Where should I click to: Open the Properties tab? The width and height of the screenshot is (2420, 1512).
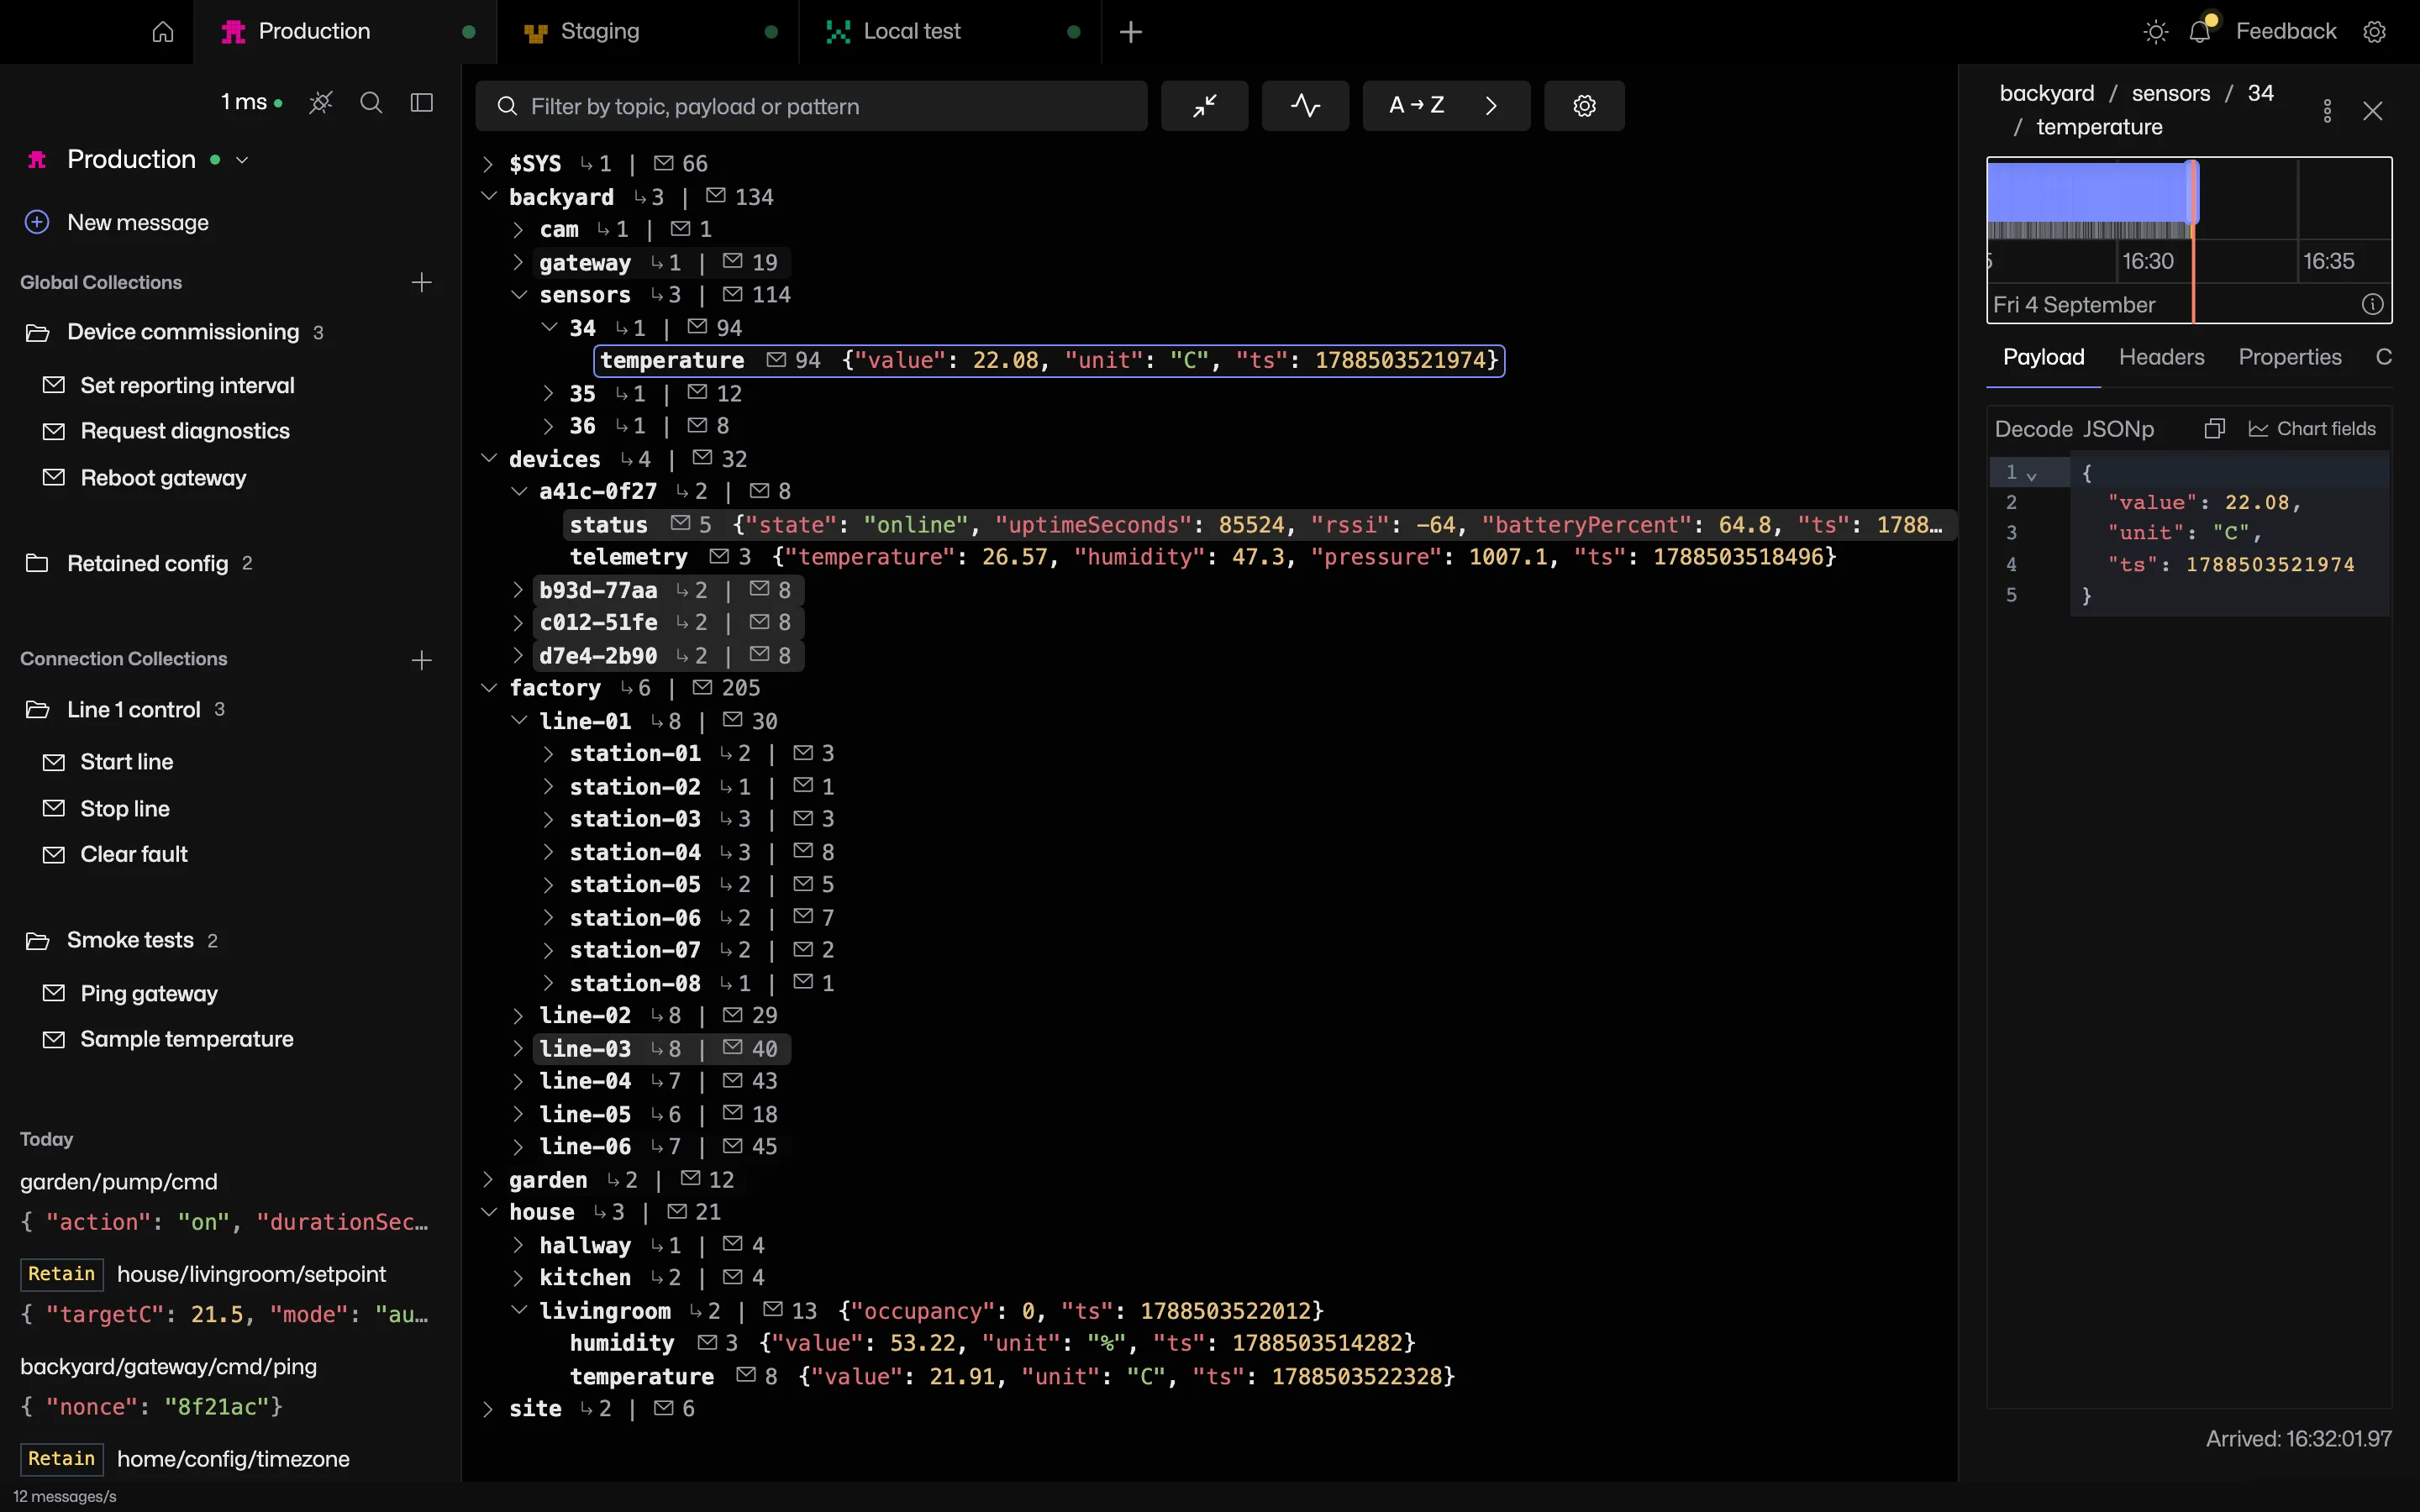point(2289,358)
